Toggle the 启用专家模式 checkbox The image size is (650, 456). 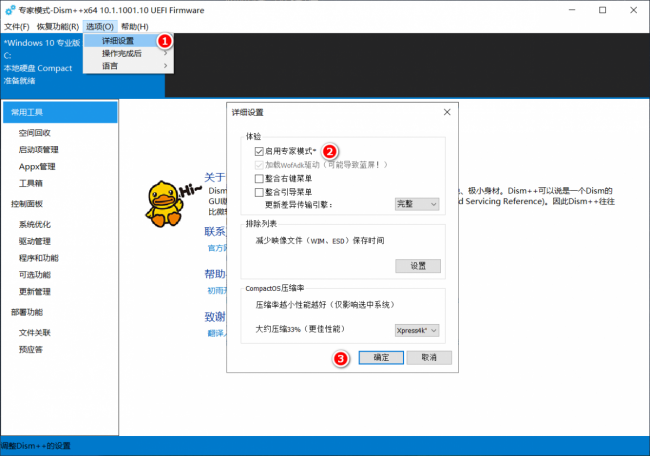[x=259, y=151]
